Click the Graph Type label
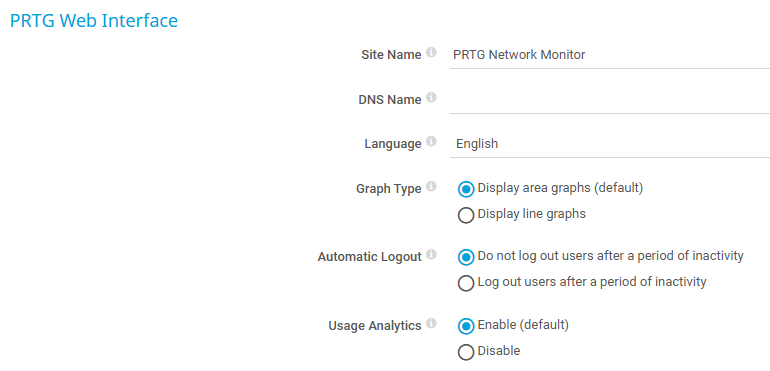This screenshot has width=770, height=371. [388, 189]
